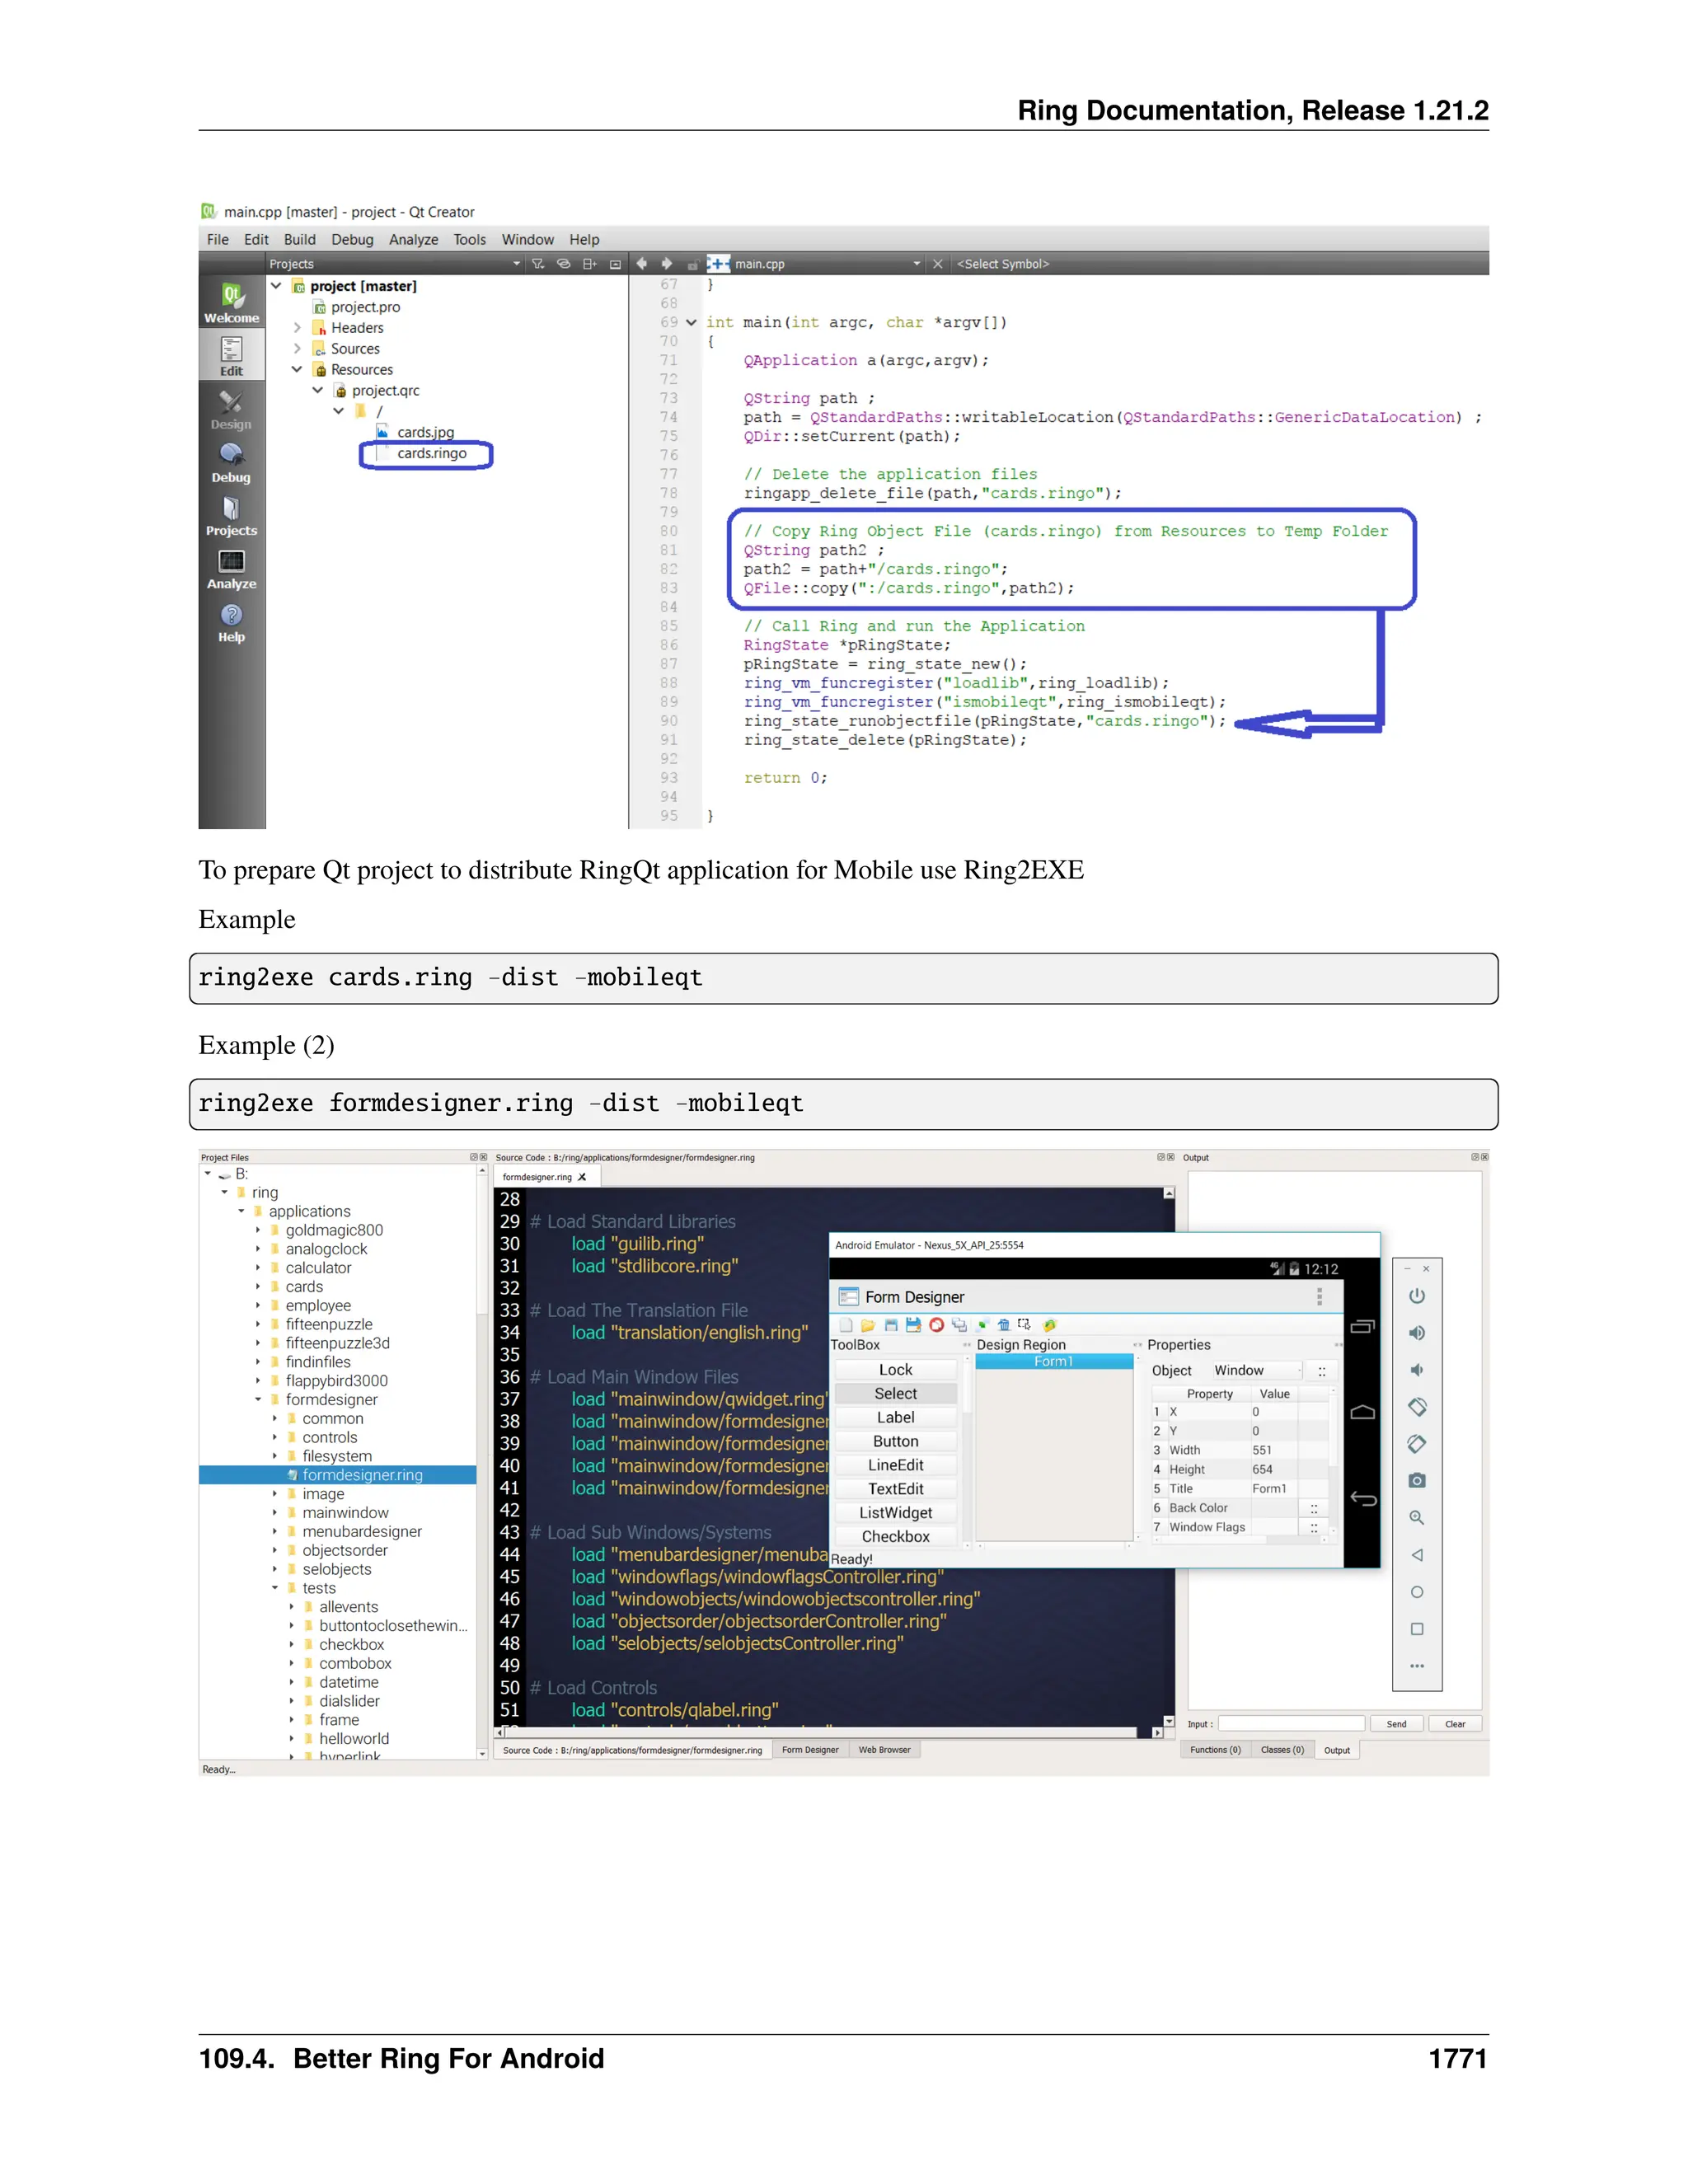
Task: Open the Back Color picker button
Action: coord(1313,1508)
